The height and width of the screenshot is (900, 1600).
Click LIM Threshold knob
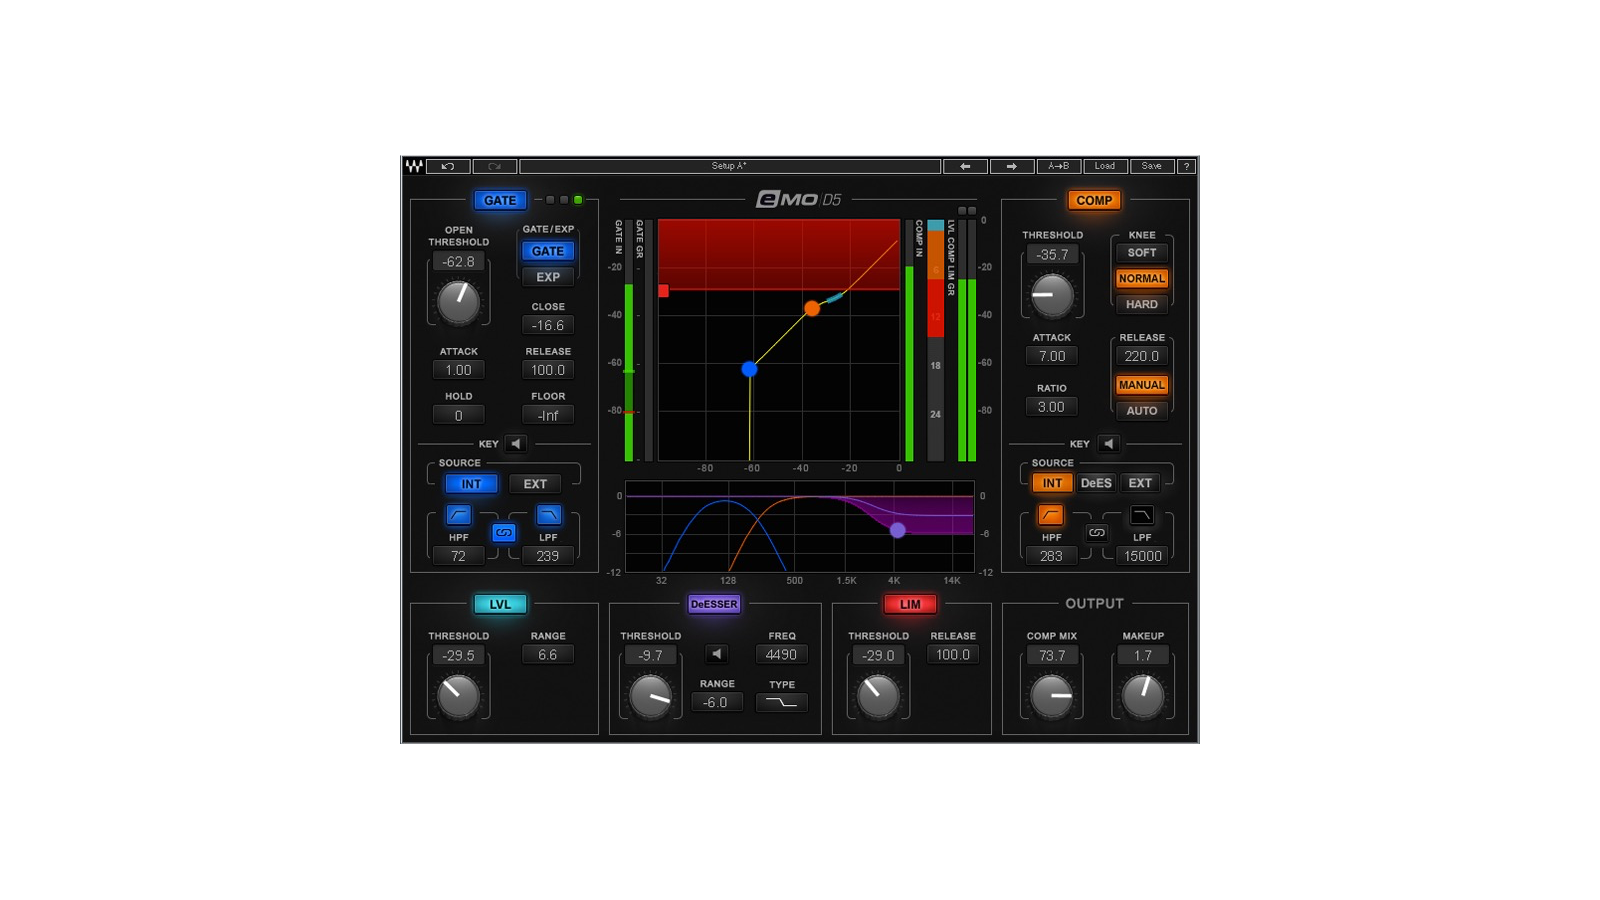(x=878, y=696)
